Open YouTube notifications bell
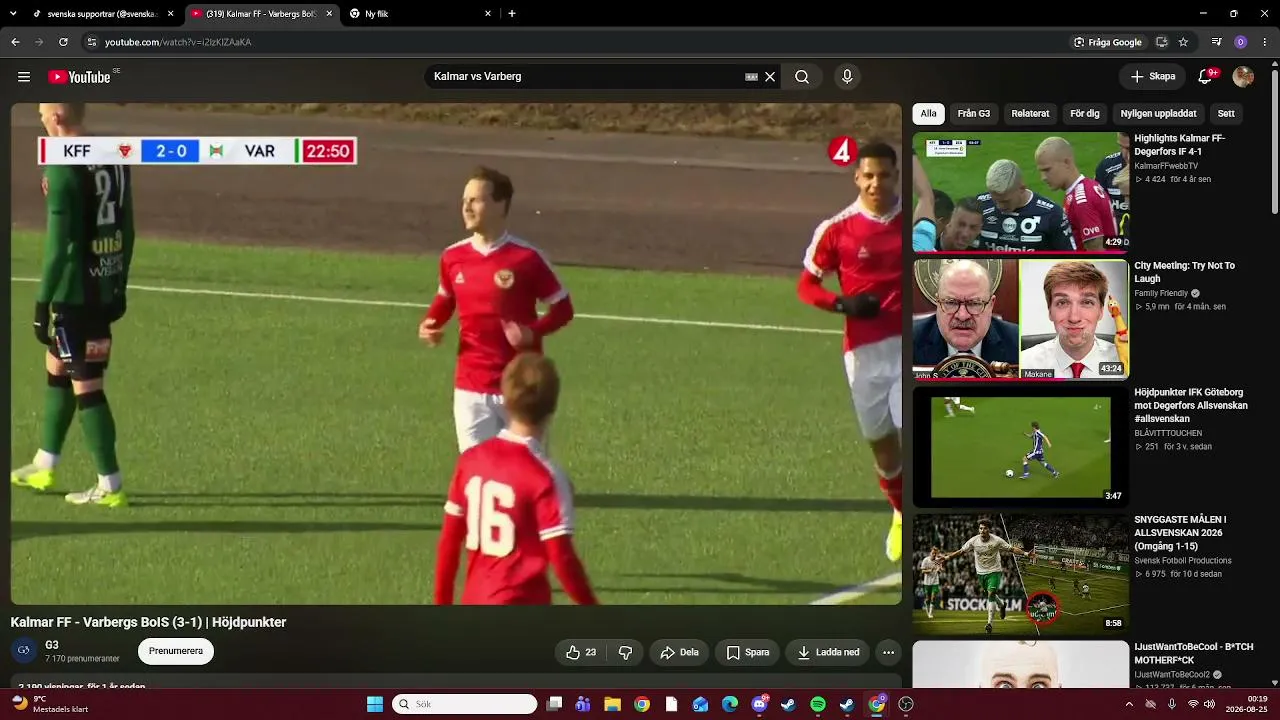This screenshot has width=1280, height=720. pos(1205,77)
